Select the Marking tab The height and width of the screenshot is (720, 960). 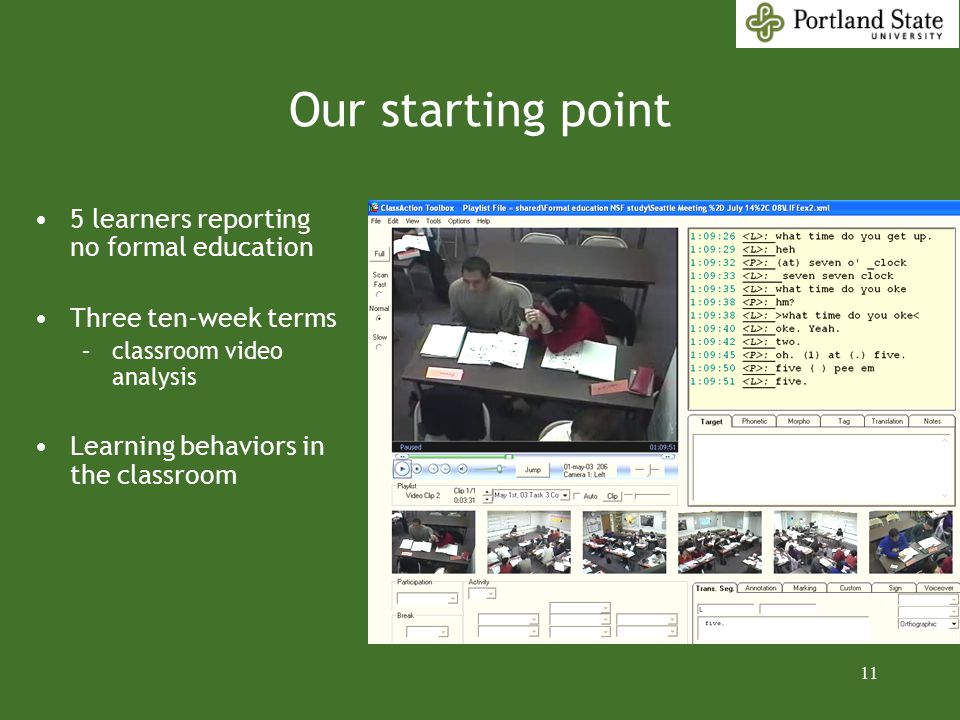point(804,588)
